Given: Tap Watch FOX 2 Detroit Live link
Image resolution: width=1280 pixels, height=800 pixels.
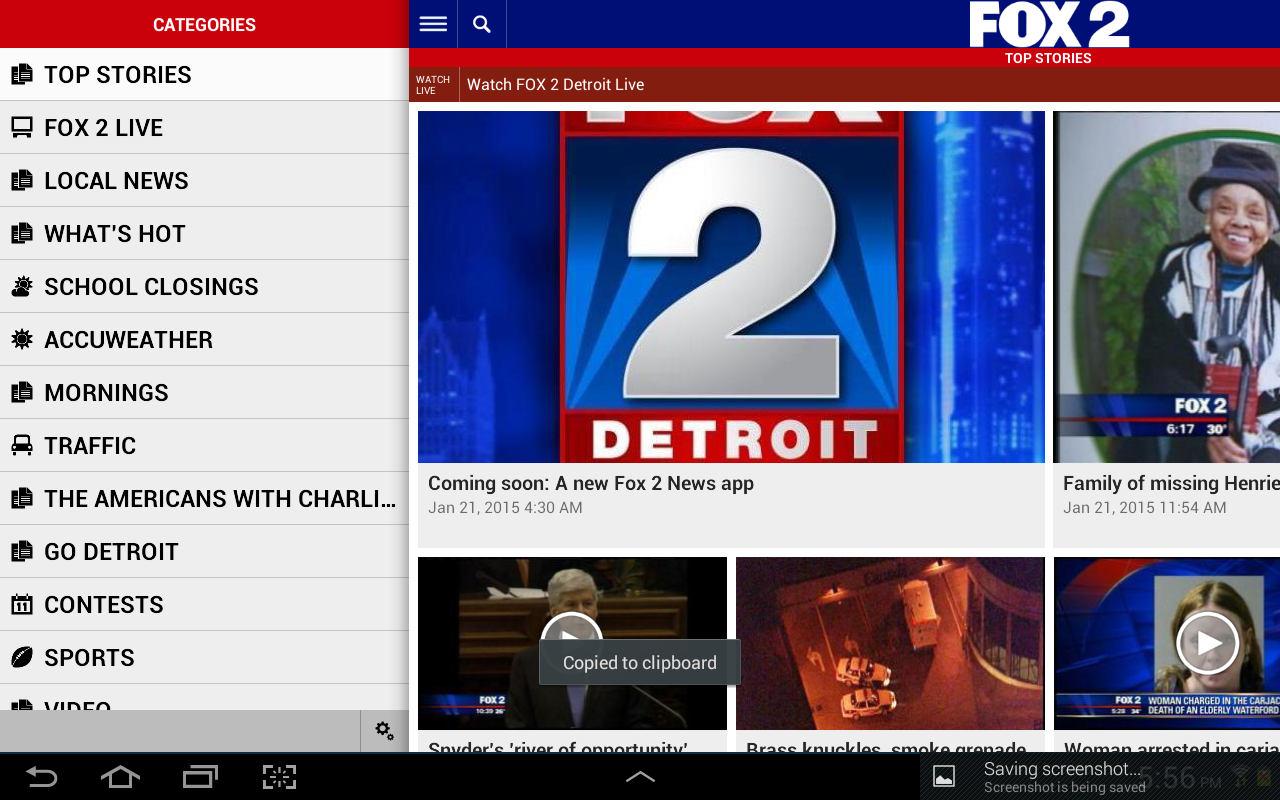Looking at the screenshot, I should tap(555, 85).
